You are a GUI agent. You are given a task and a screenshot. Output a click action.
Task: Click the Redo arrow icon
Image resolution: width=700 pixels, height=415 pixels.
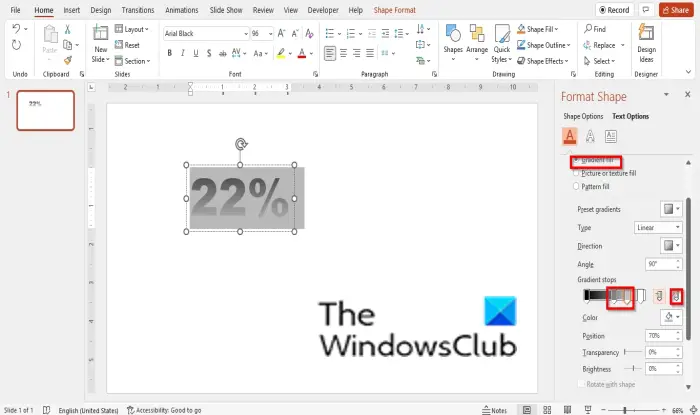(x=16, y=45)
